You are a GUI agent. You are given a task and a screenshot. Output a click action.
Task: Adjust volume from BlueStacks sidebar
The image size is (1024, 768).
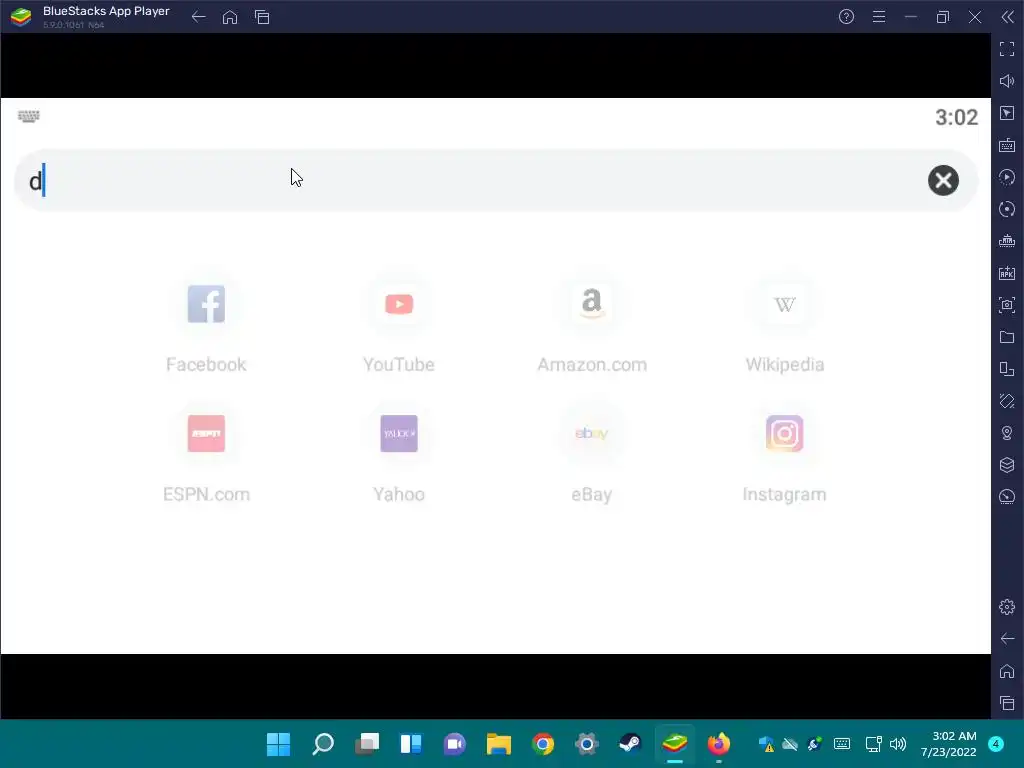(1007, 81)
